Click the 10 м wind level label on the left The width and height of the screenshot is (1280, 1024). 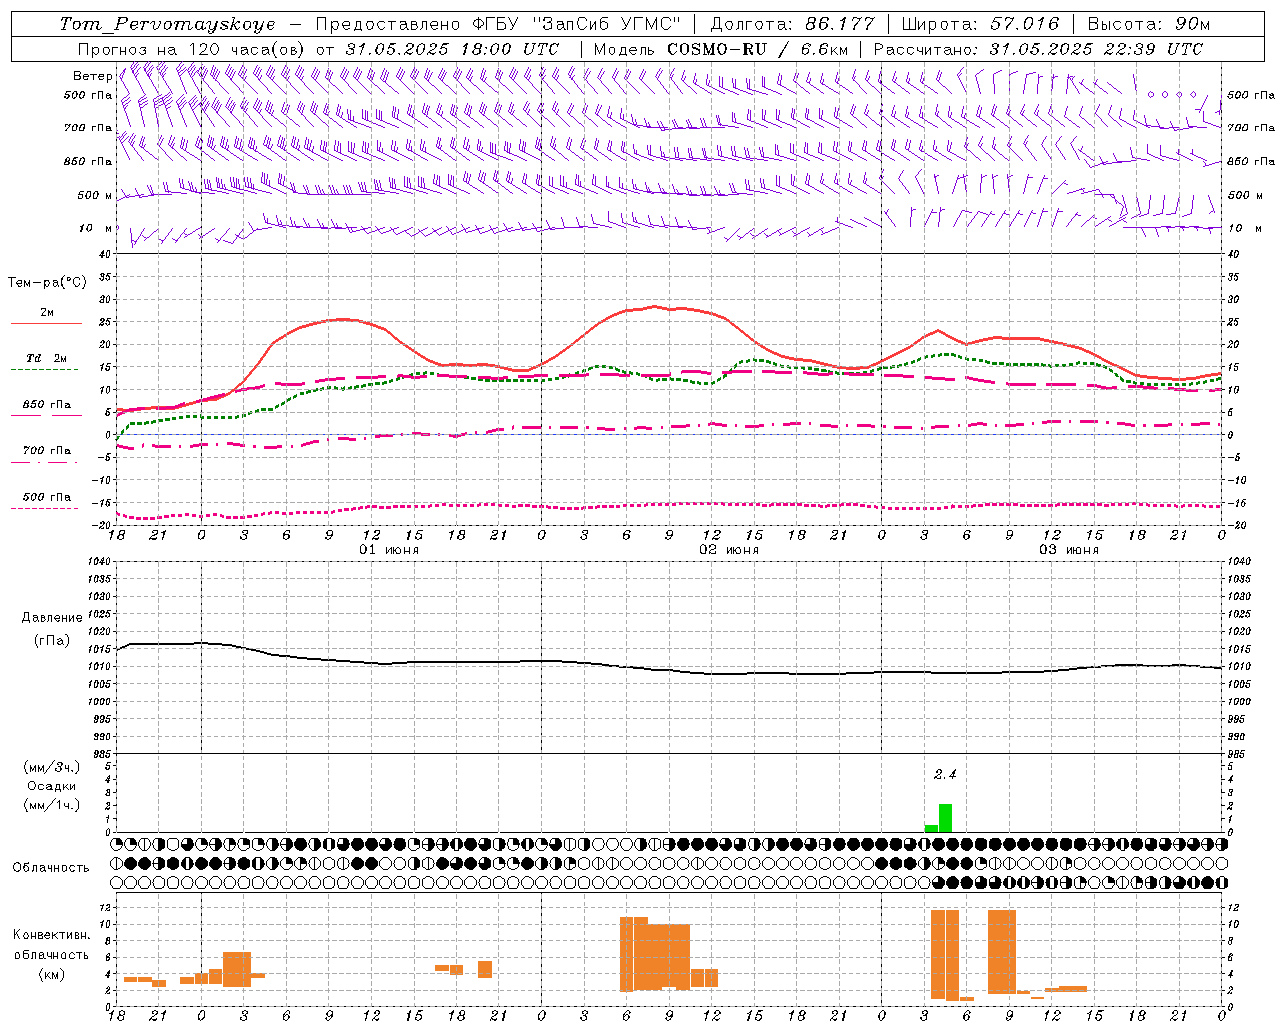click(96, 228)
